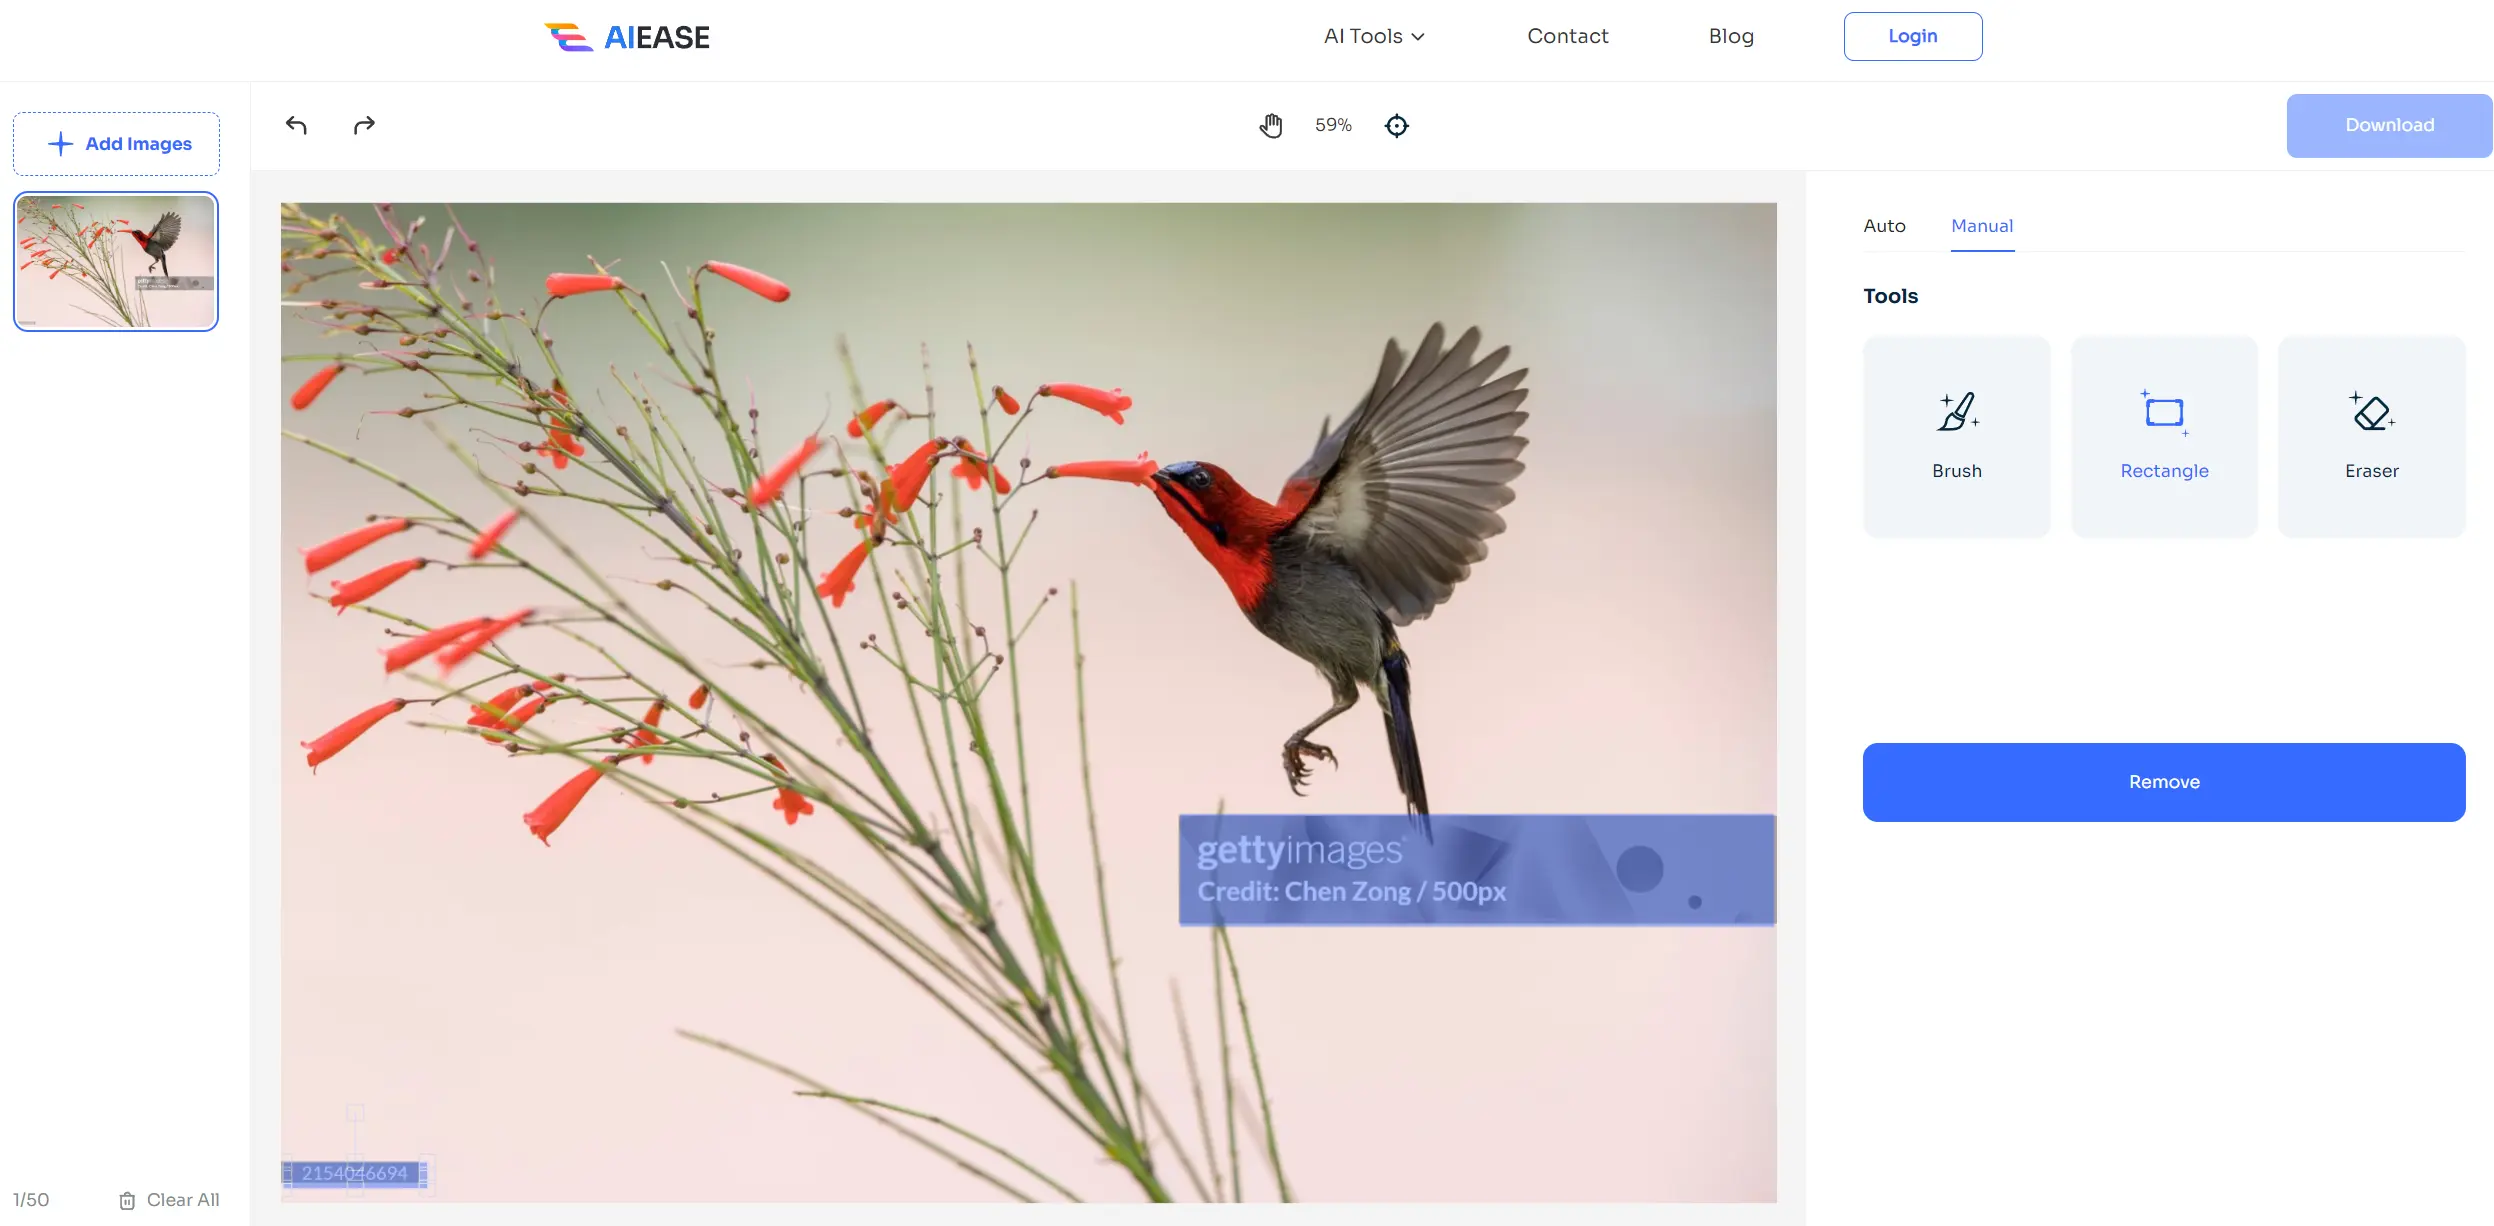
Task: Click the Blog nav link
Action: coord(1731,33)
